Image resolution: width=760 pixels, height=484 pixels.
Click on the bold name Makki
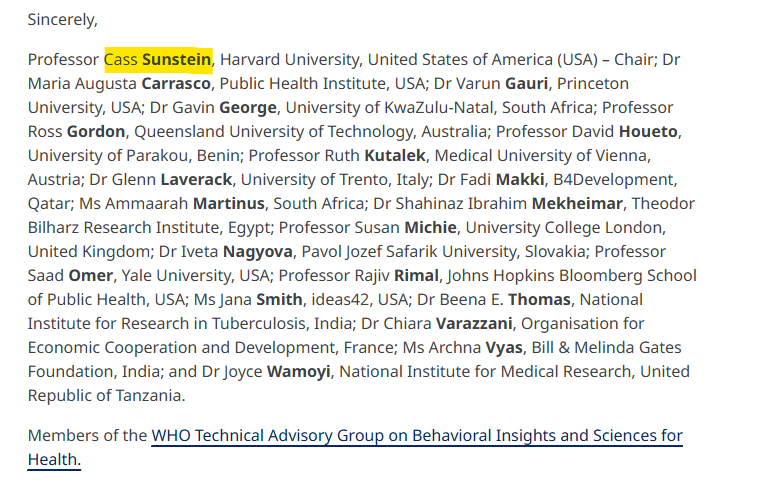point(519,180)
